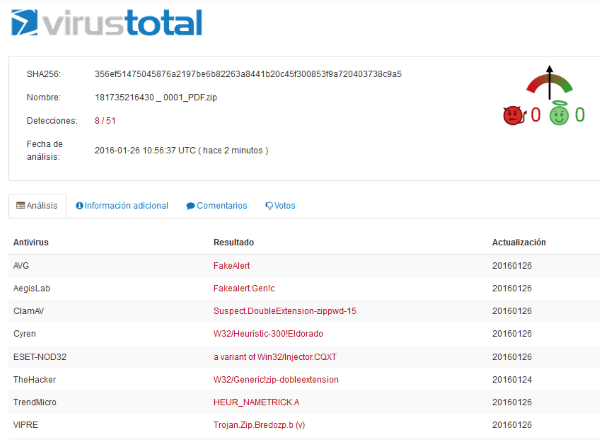Click W32/Generic!zip-dobleextension result

pos(276,380)
